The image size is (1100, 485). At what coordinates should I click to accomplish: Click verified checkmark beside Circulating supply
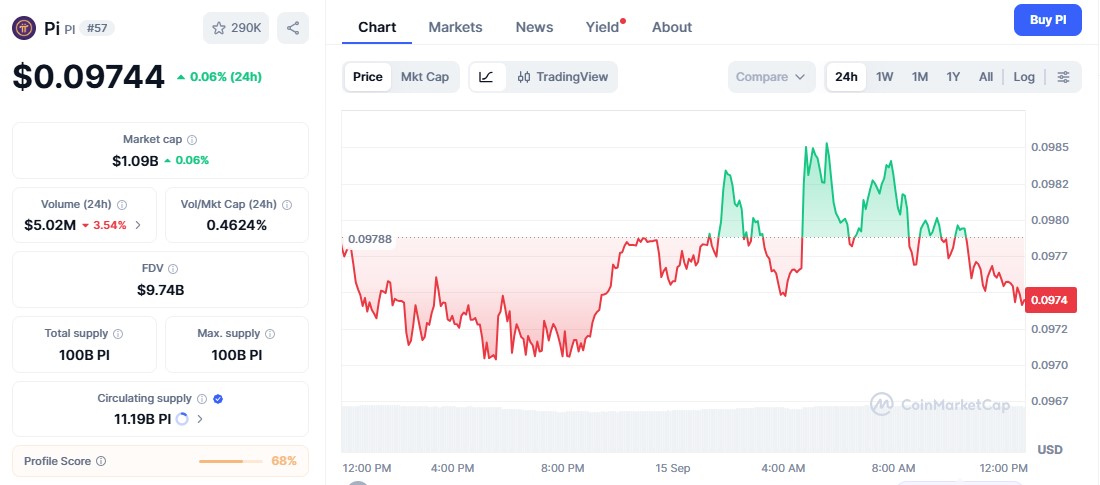click(x=218, y=399)
